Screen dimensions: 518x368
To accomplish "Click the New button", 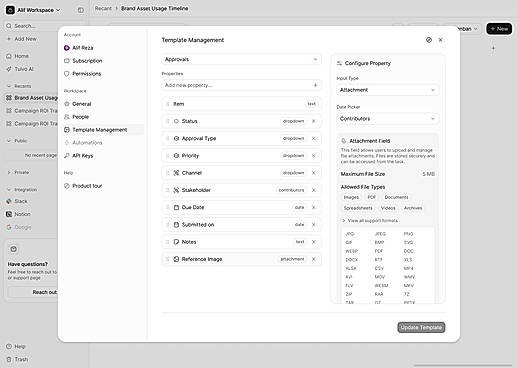I will pyautogui.click(x=499, y=29).
